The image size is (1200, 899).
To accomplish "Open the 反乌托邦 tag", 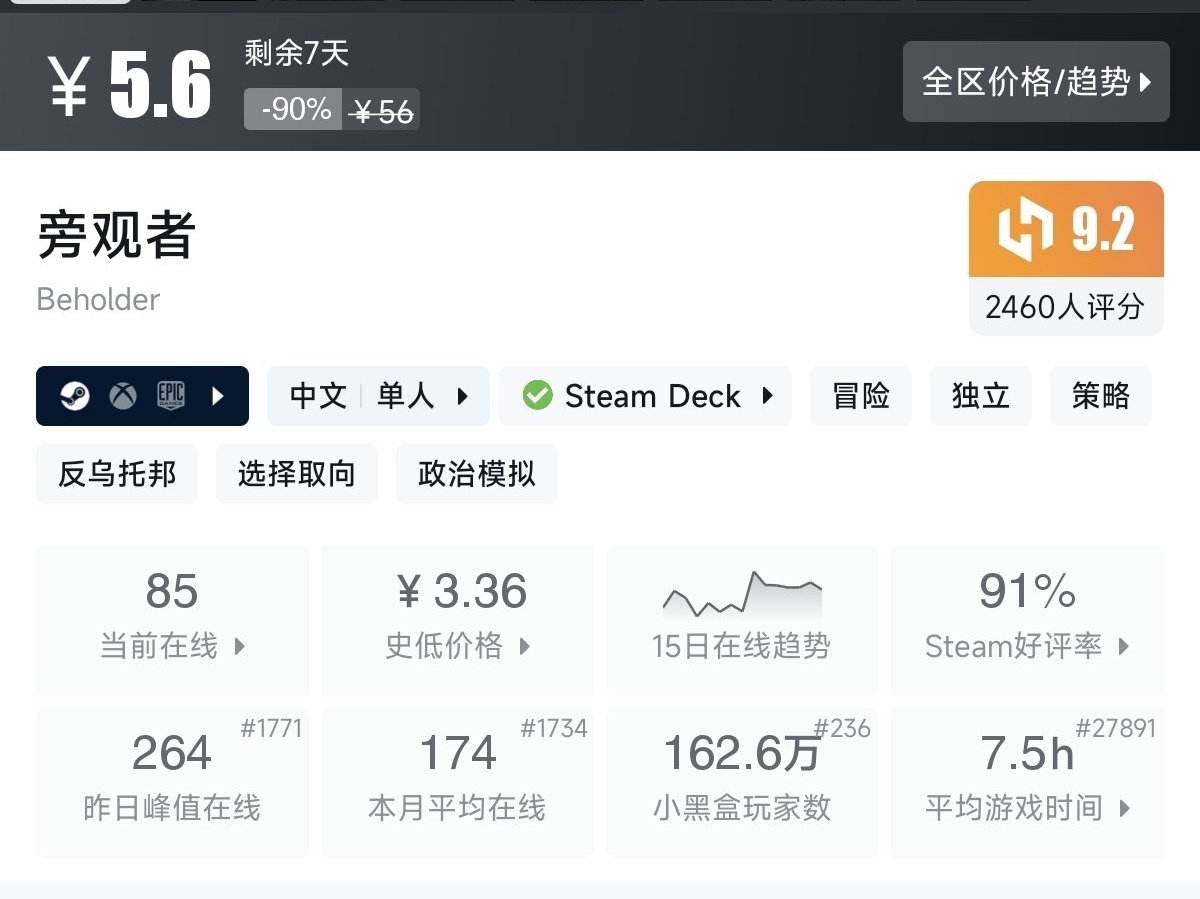I will (117, 474).
